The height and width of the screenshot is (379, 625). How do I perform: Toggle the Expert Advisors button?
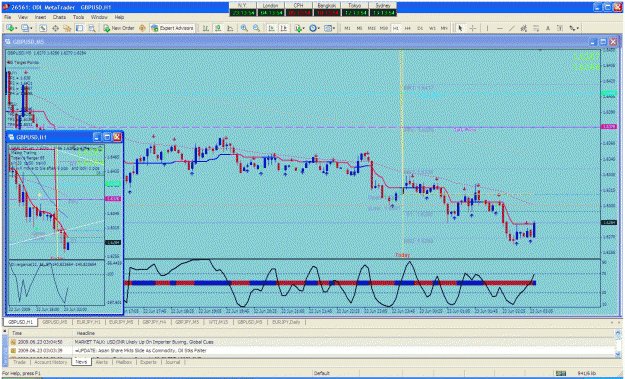pyautogui.click(x=172, y=28)
